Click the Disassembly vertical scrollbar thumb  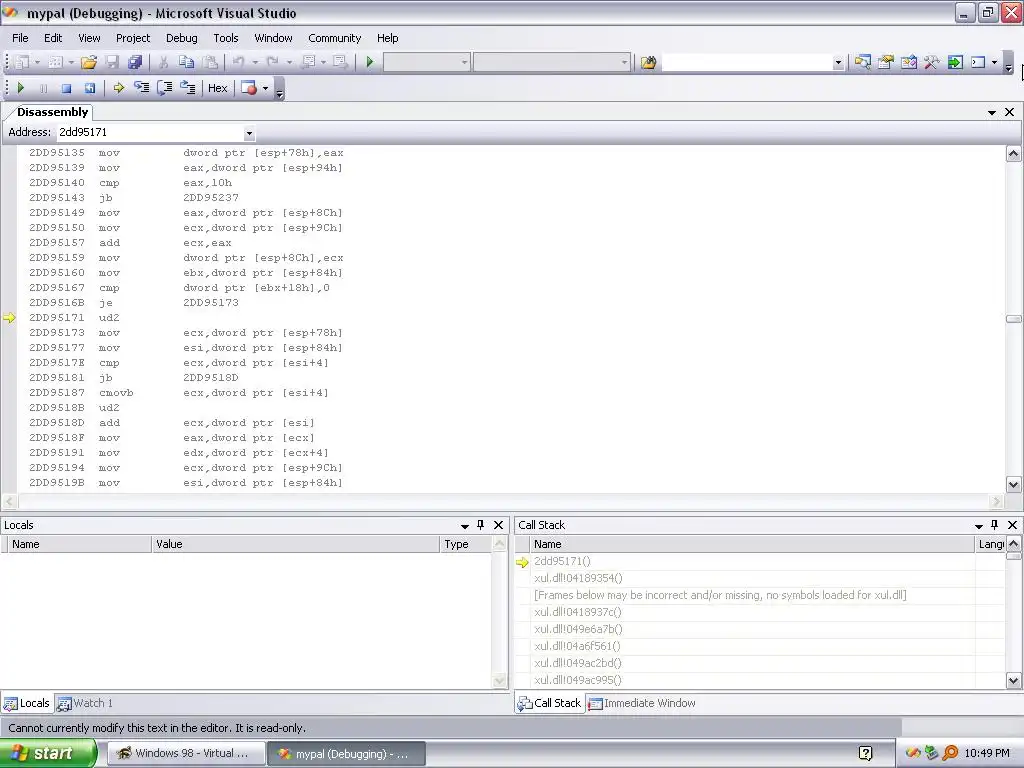tap(1014, 319)
